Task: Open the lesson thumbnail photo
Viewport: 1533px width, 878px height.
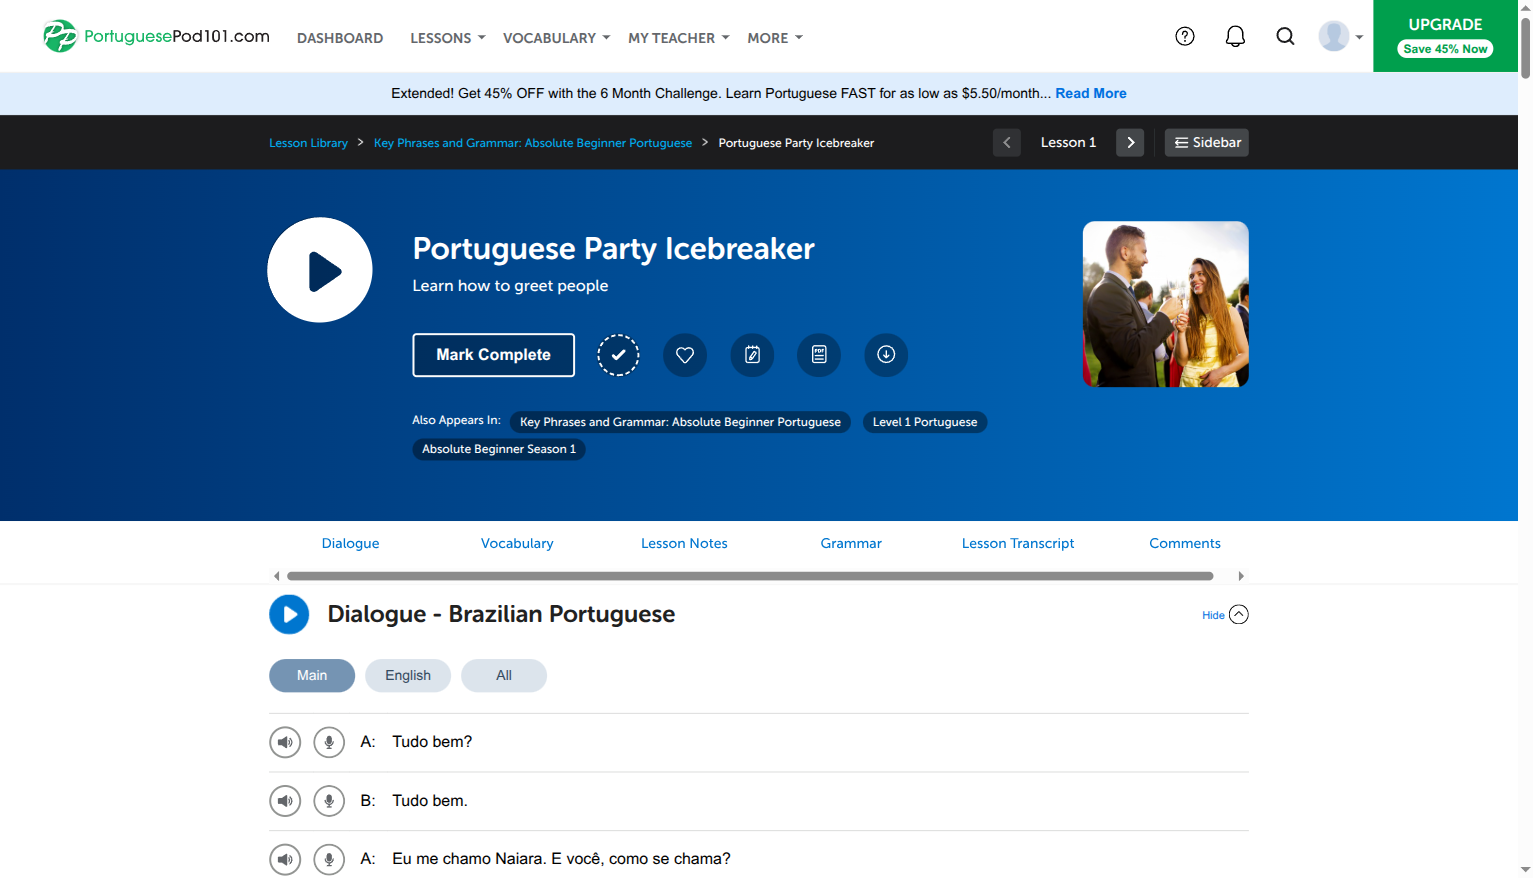Action: pos(1166,304)
